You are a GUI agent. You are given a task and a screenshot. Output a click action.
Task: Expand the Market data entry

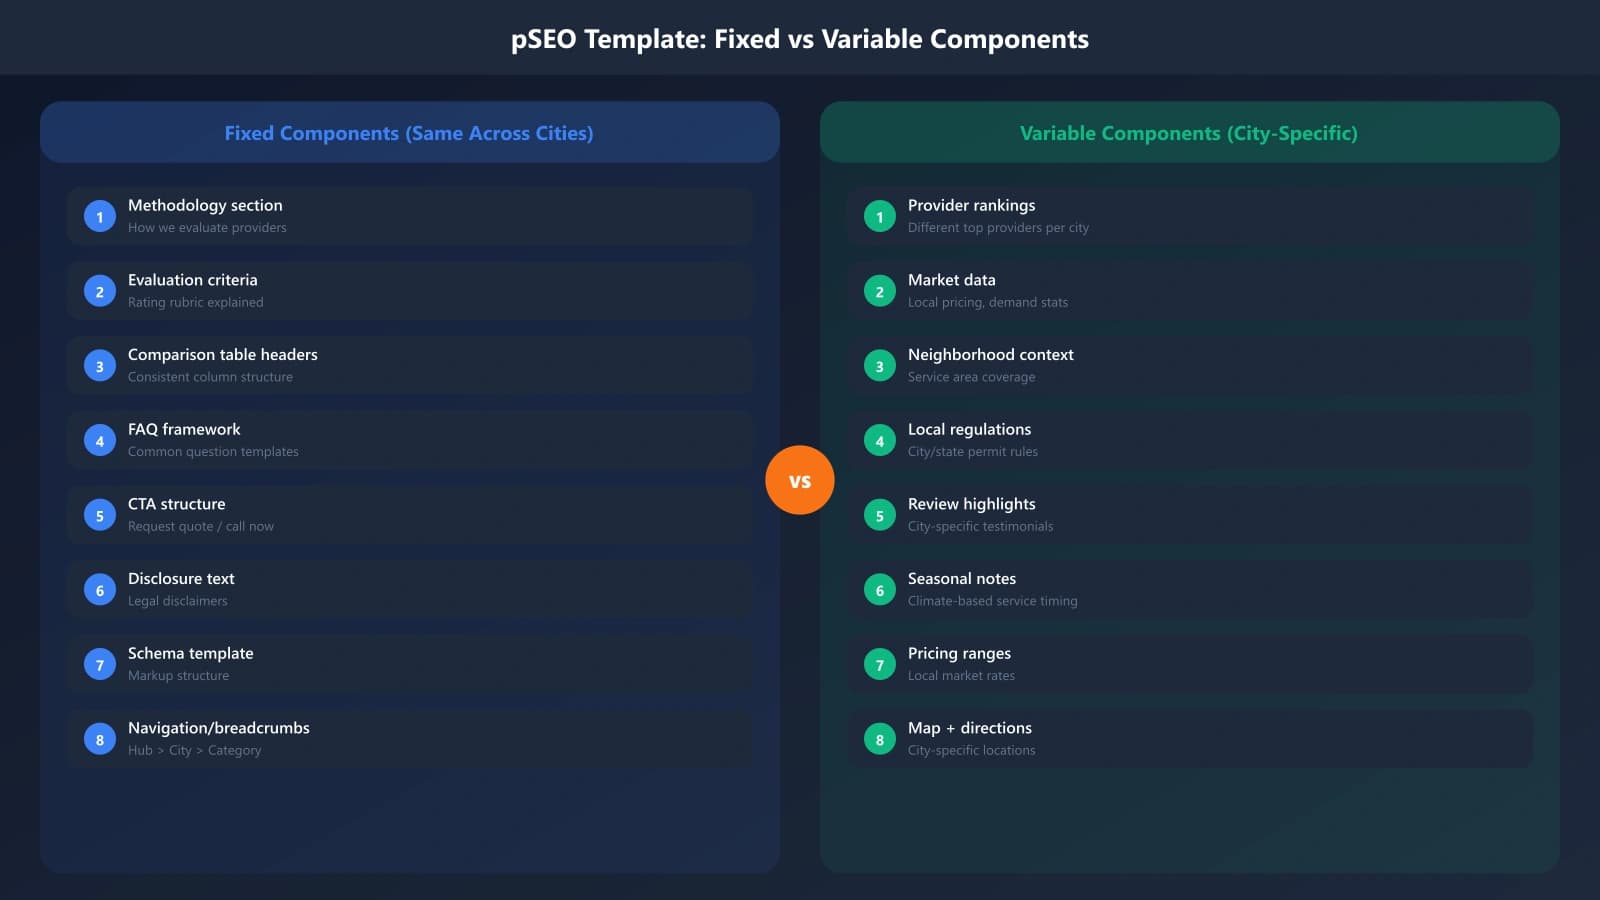(x=1189, y=290)
